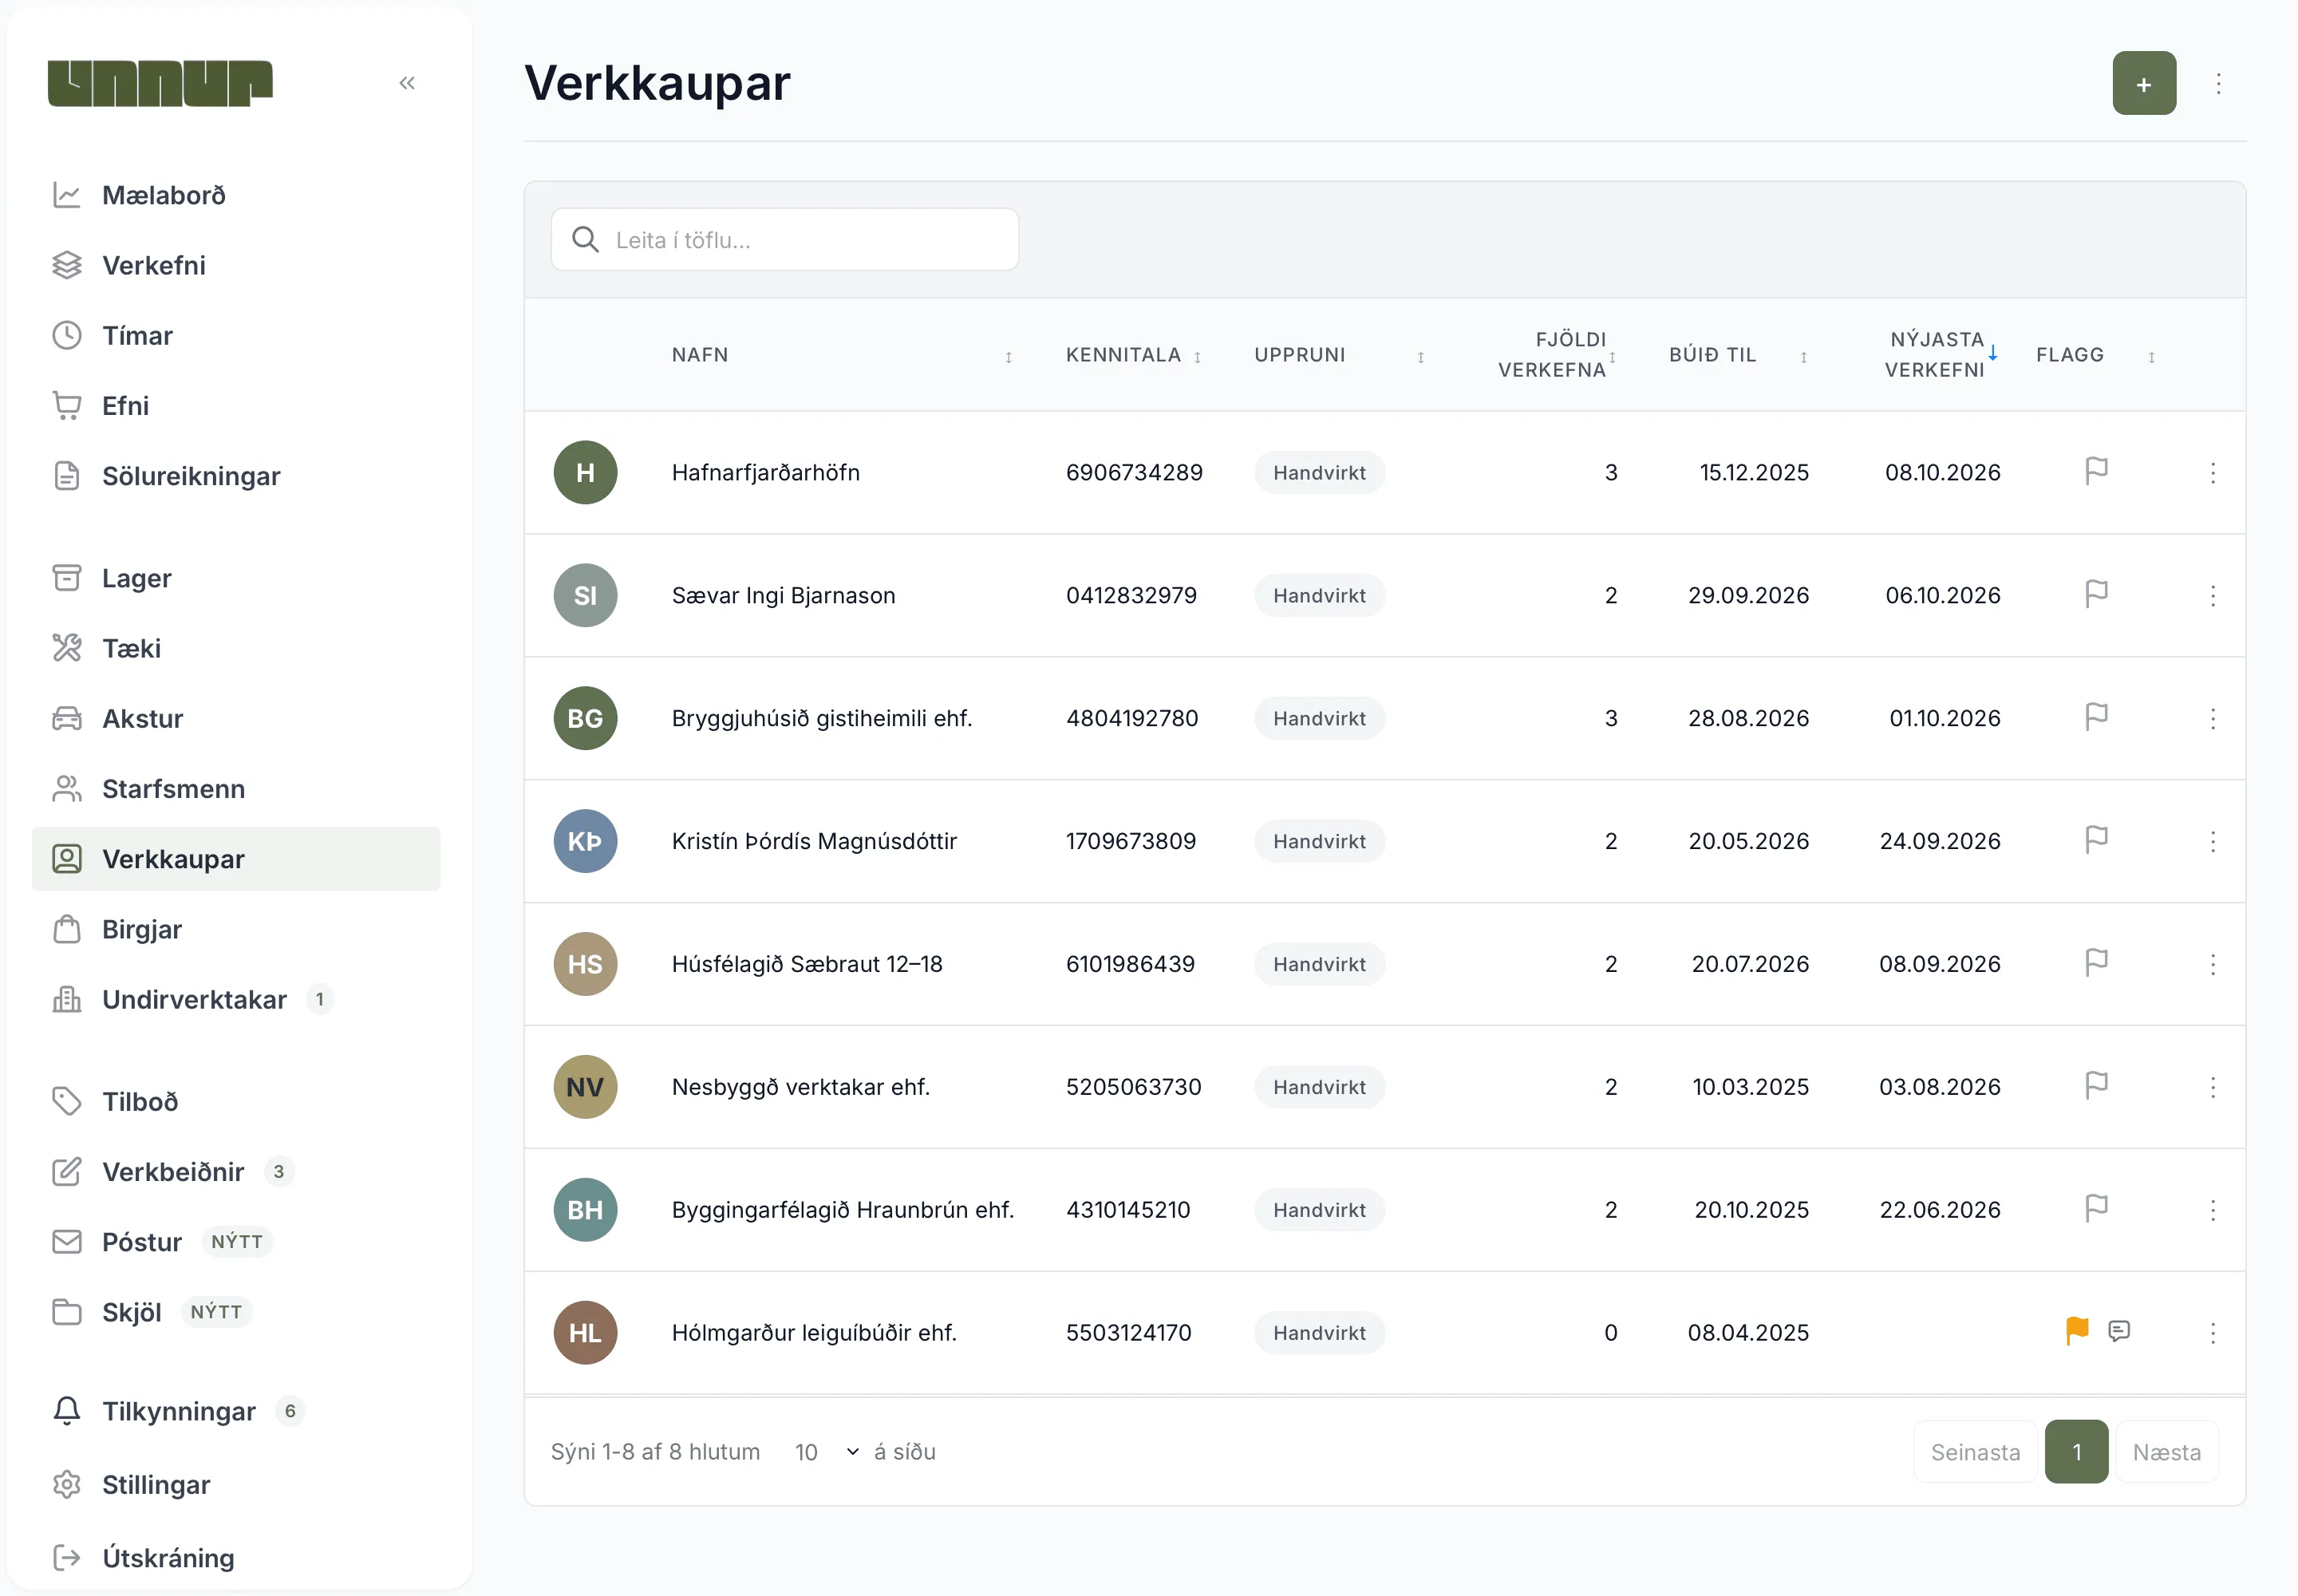Click the Næsta pagination button
This screenshot has height=1596, width=2298.
(2166, 1452)
